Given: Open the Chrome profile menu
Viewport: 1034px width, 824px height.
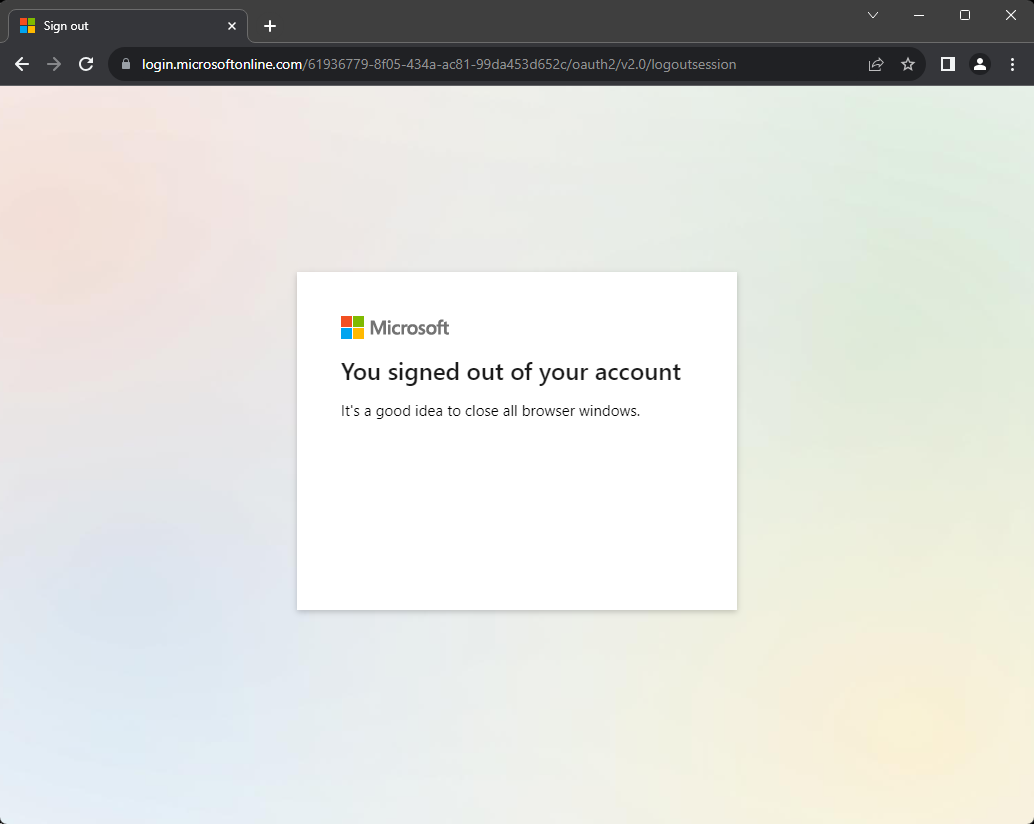Looking at the screenshot, I should pos(980,64).
